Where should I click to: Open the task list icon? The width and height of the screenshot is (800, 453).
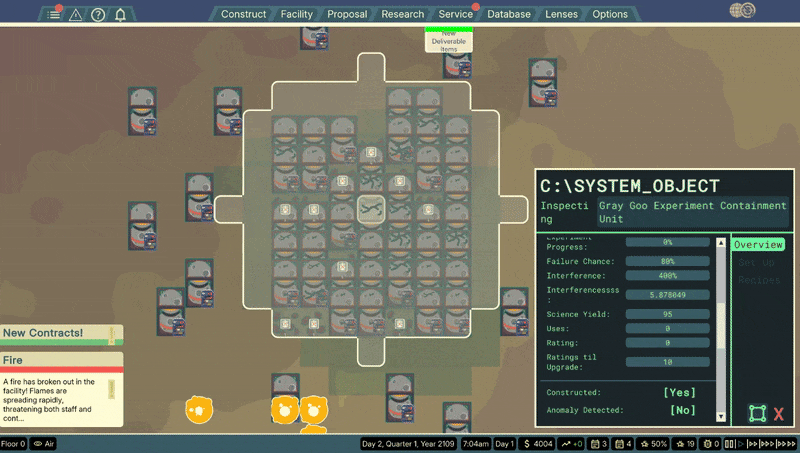(53, 15)
